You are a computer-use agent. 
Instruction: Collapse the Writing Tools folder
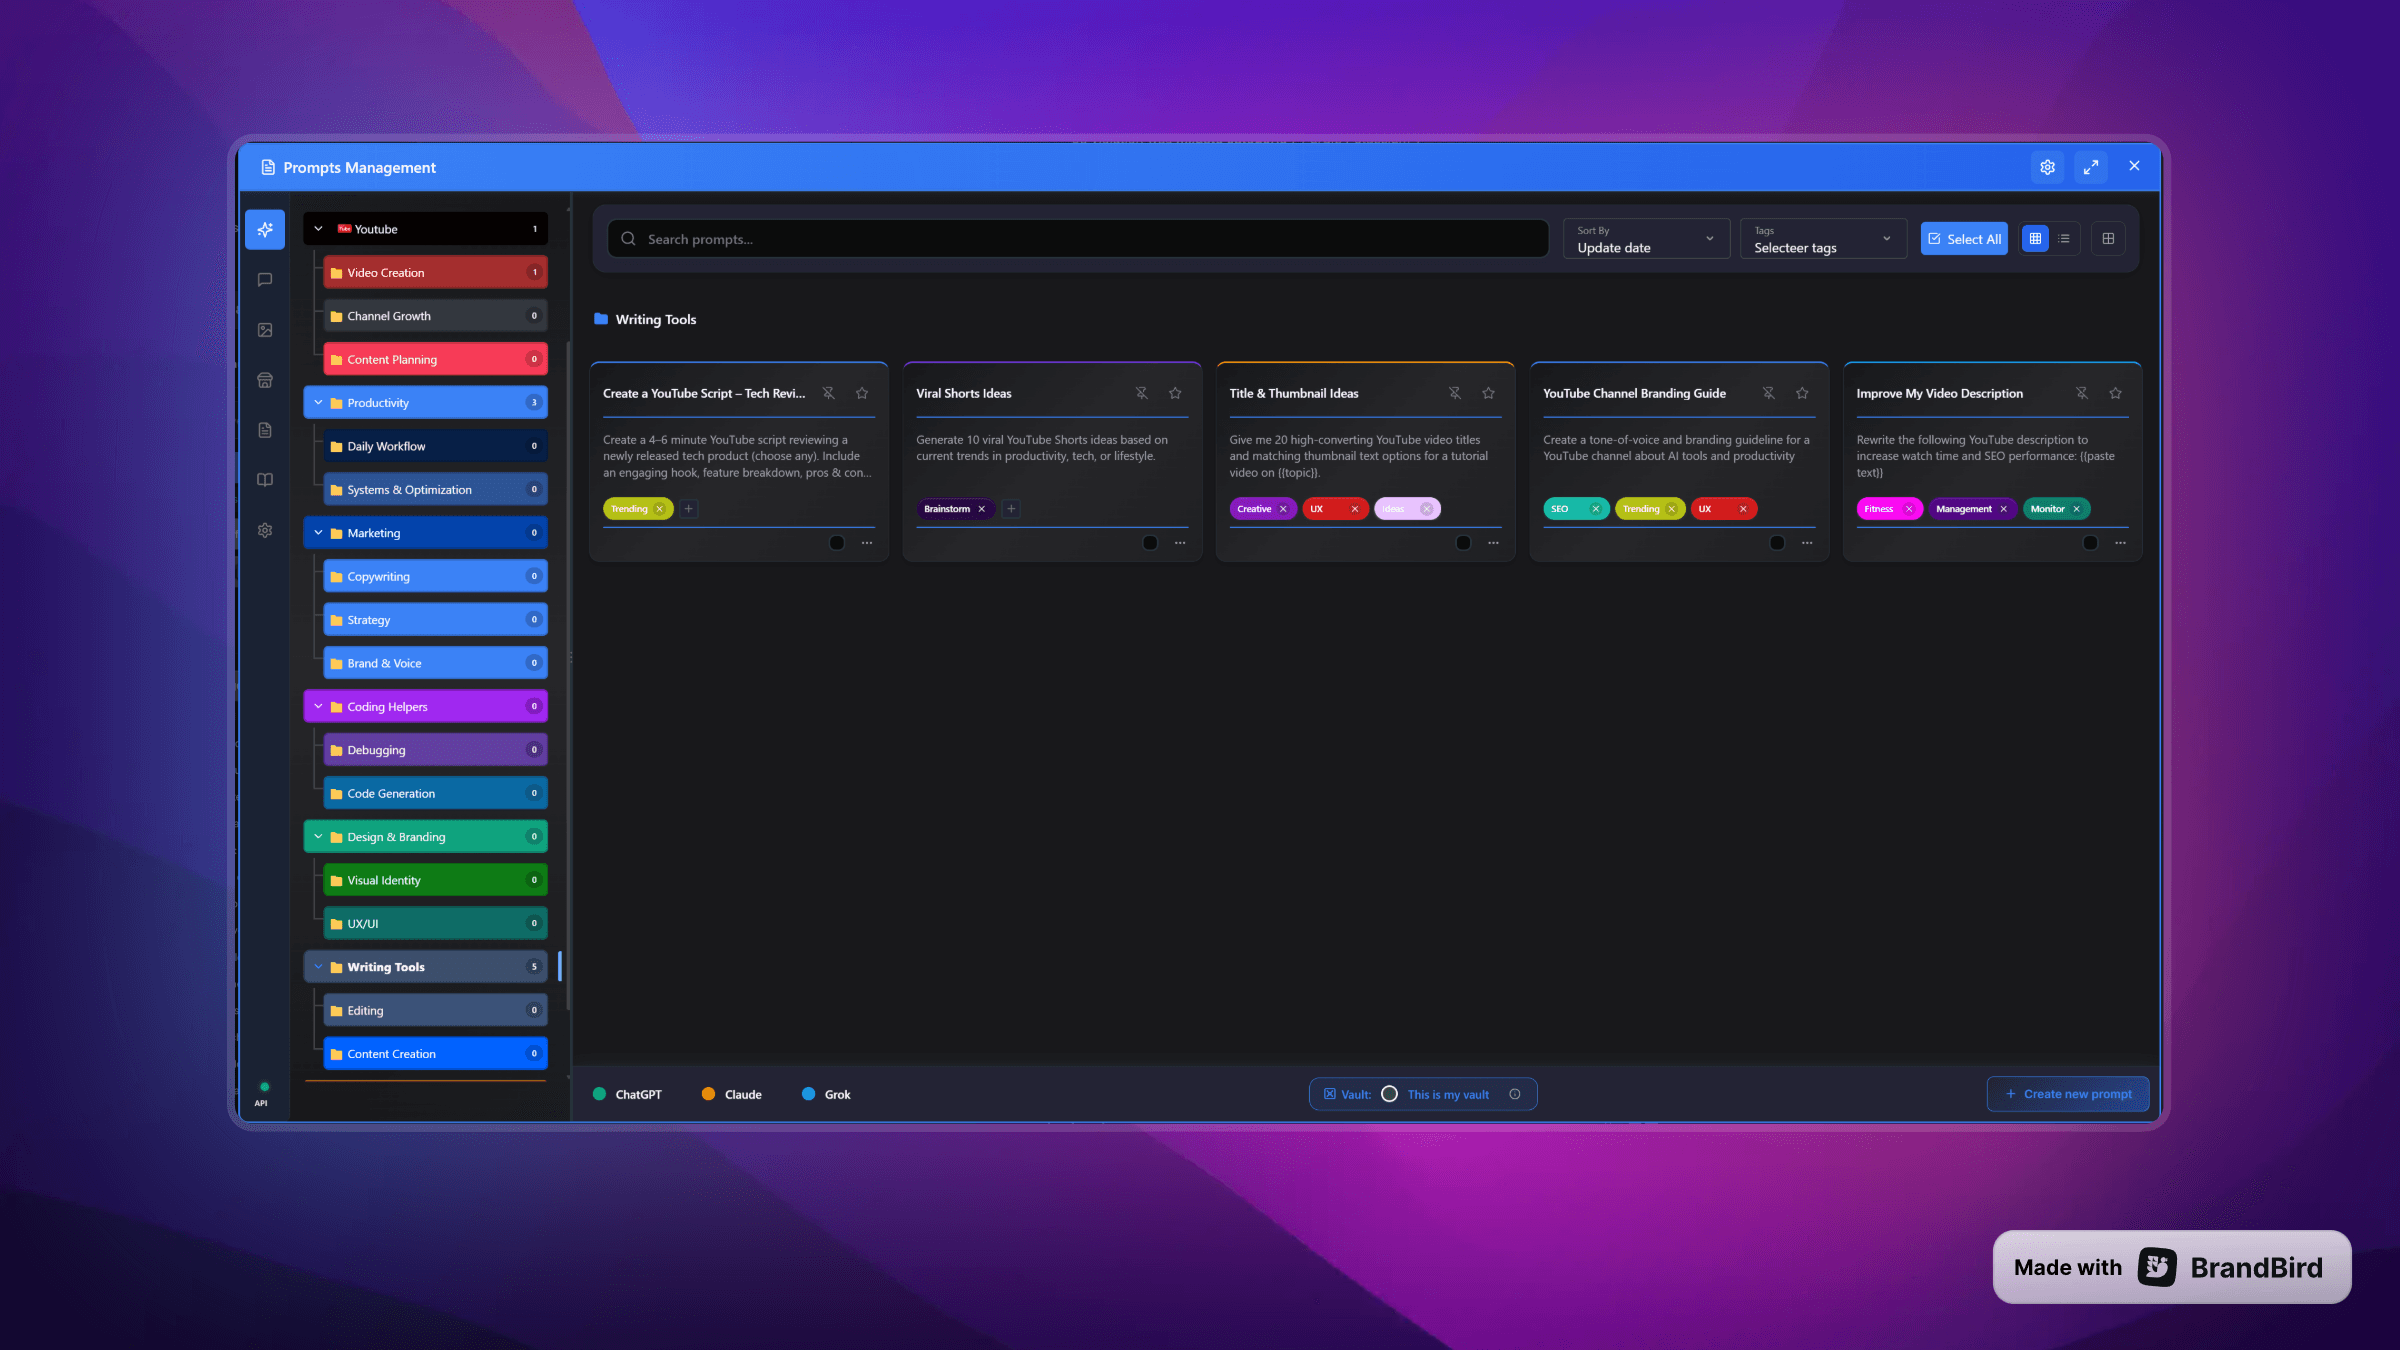tap(318, 967)
